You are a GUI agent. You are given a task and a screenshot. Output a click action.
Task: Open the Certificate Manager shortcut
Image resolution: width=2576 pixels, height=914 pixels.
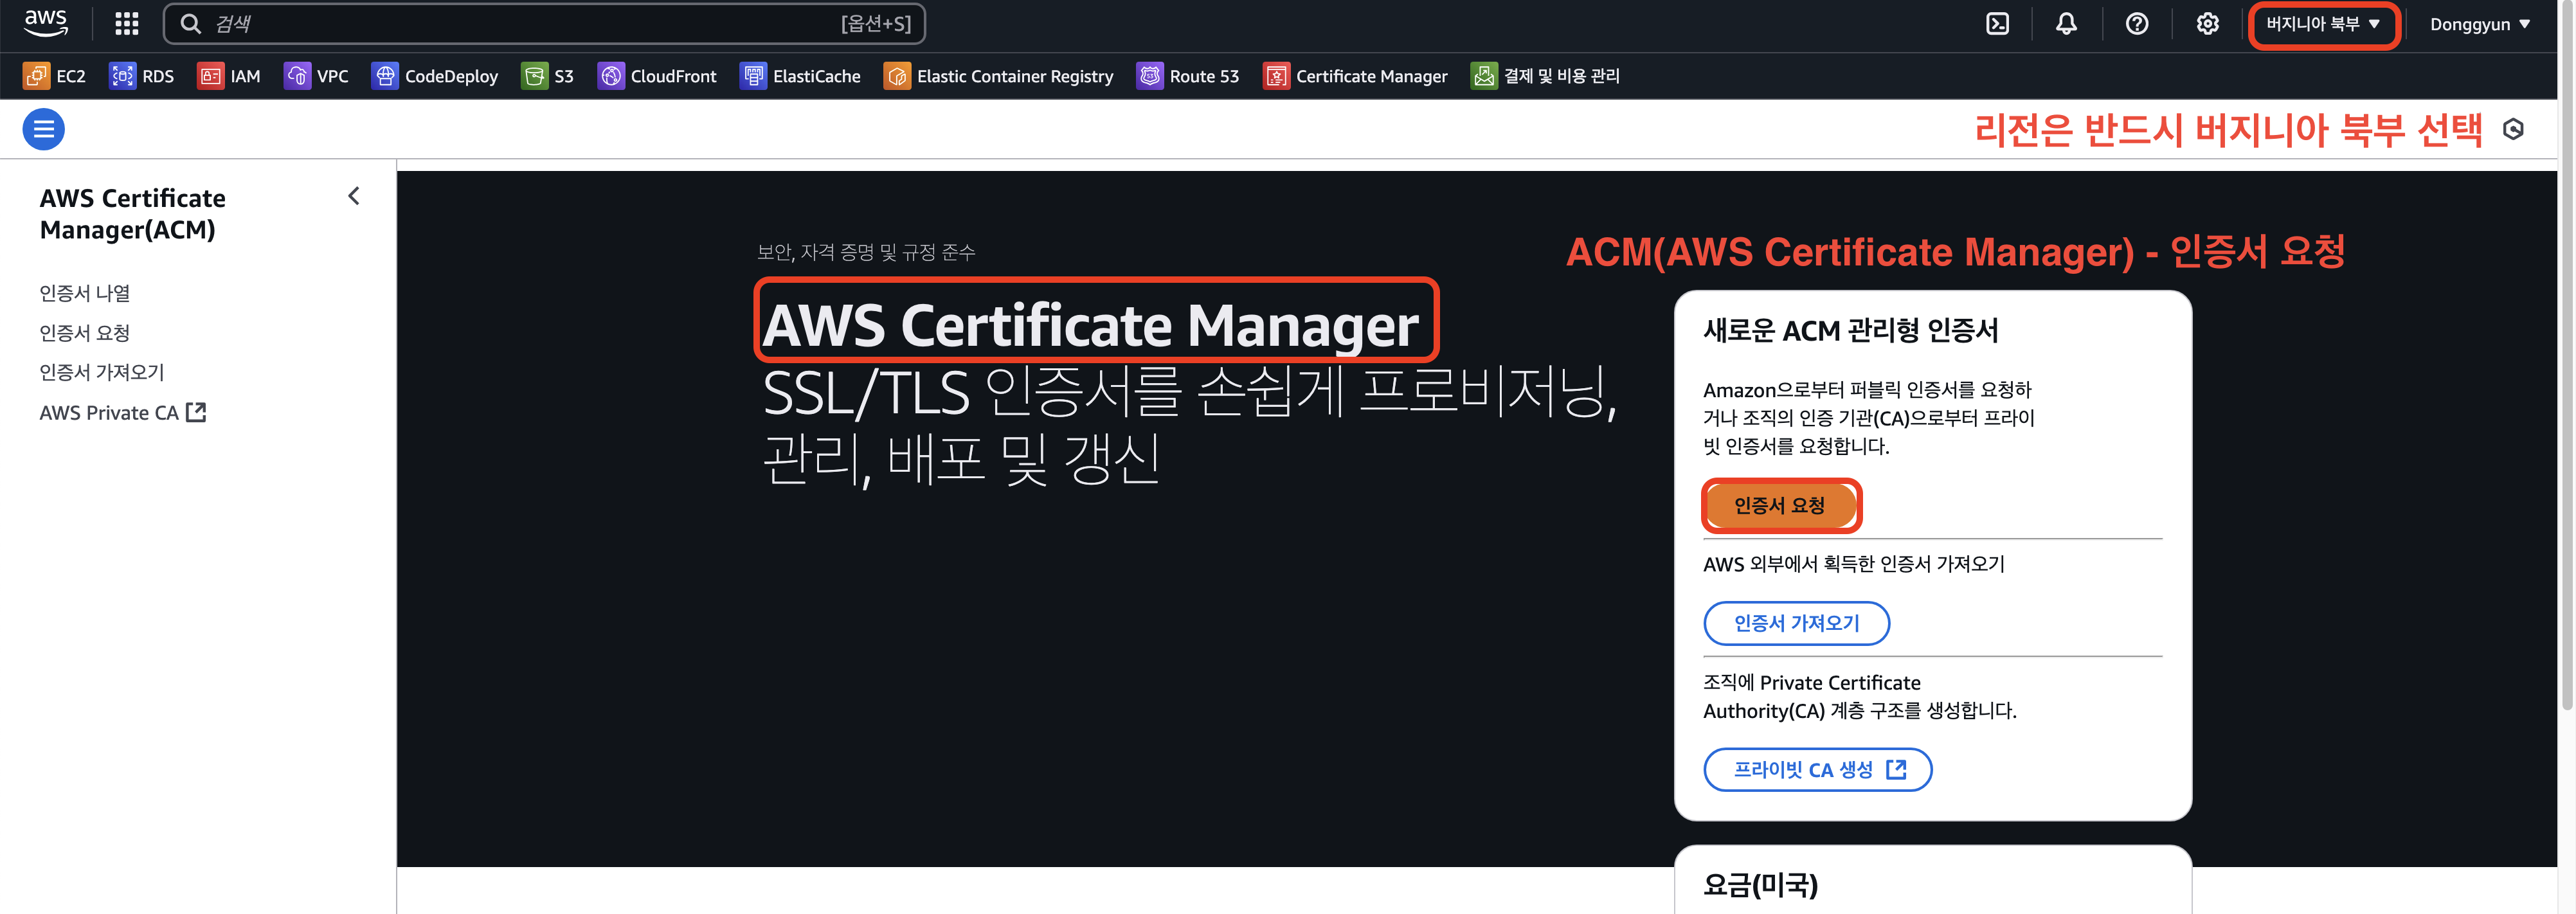click(1355, 76)
